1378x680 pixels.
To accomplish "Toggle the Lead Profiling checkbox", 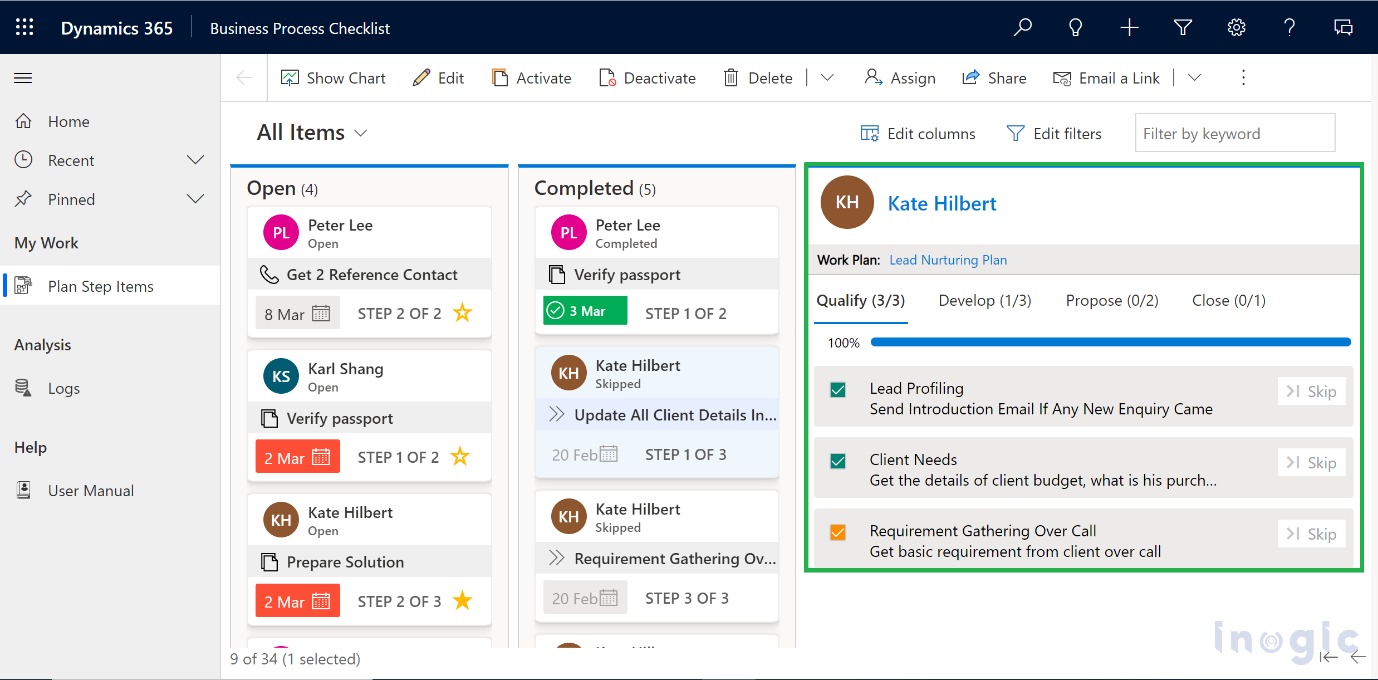I will (838, 390).
